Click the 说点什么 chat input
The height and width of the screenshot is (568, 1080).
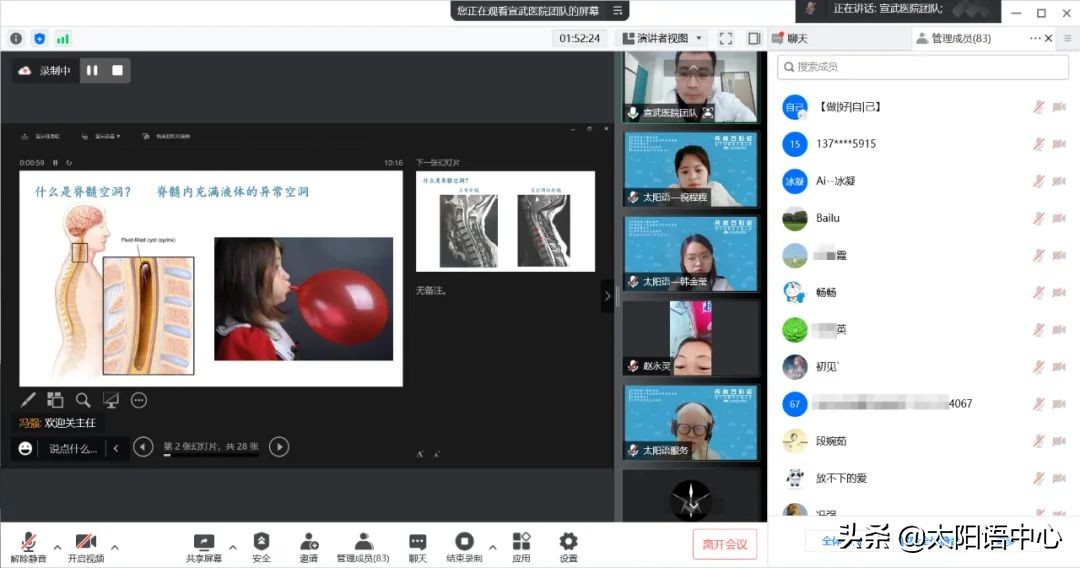coord(72,449)
